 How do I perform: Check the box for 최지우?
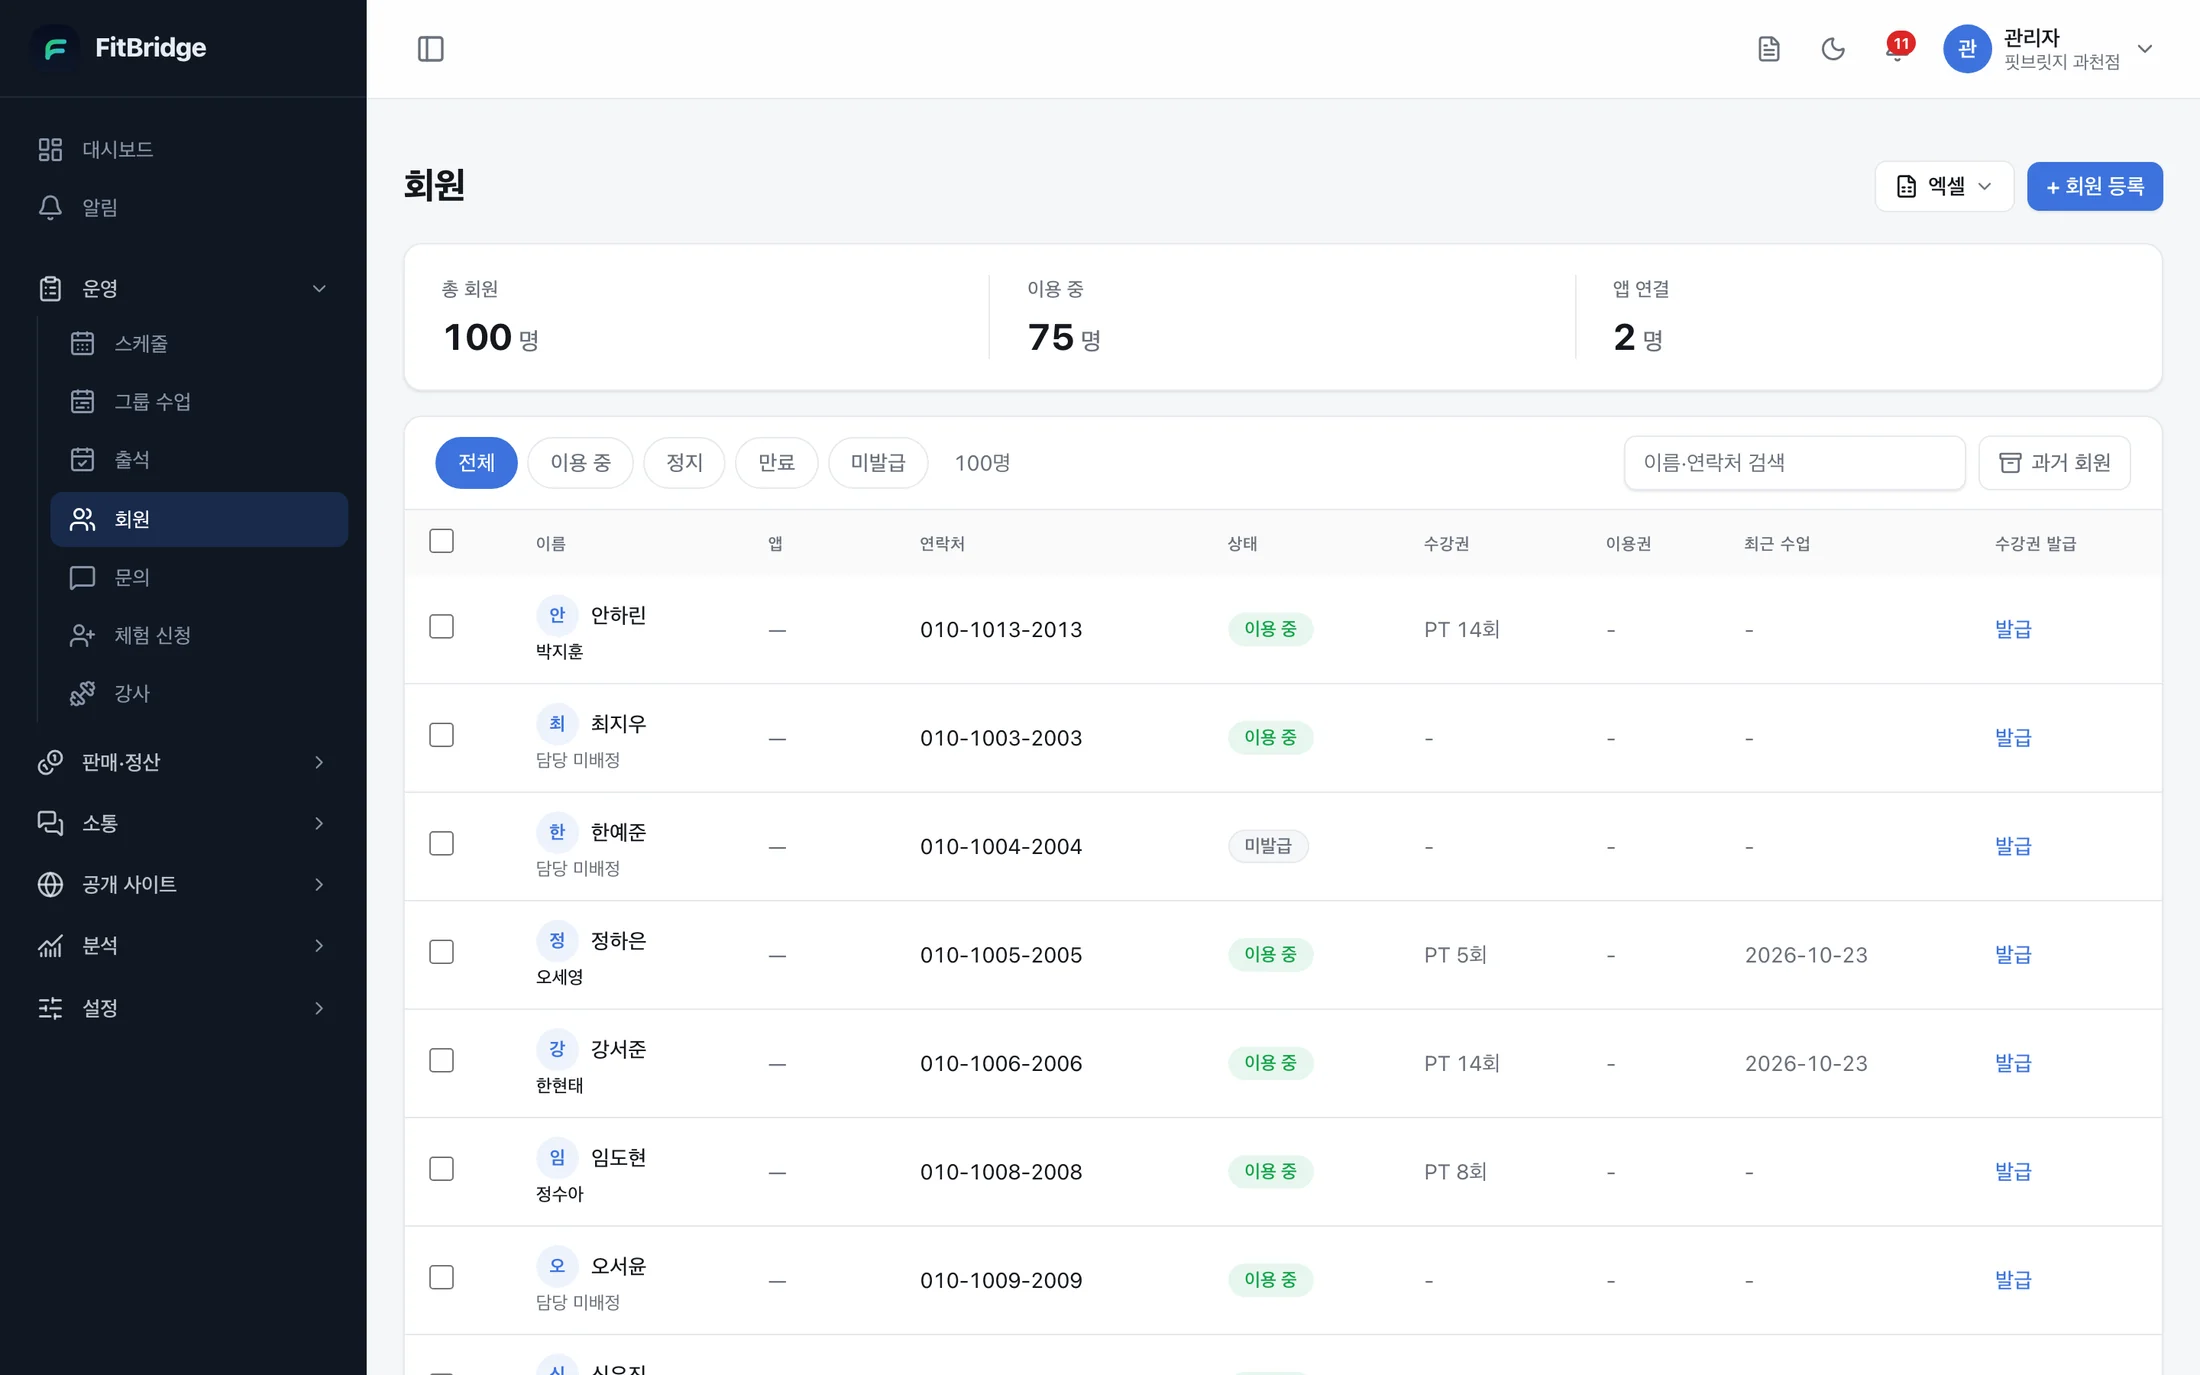coord(441,735)
